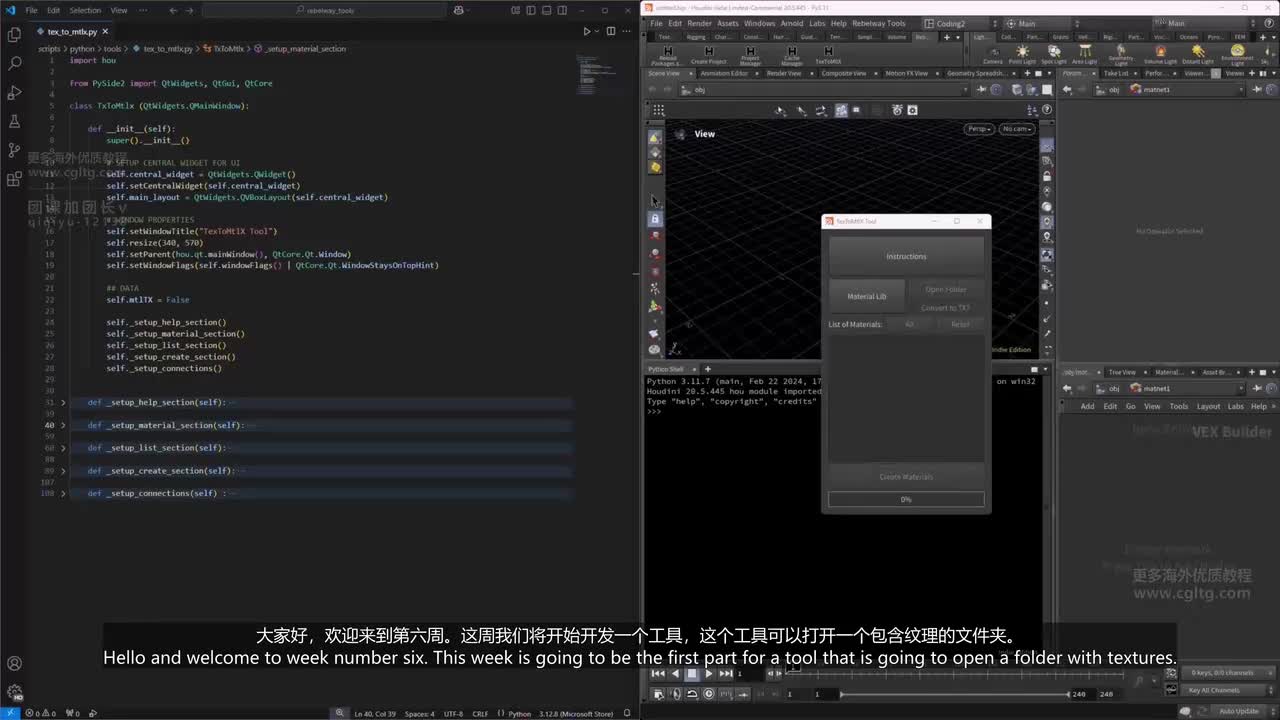Toggle Auto Update mode at bottom right

[1246, 711]
